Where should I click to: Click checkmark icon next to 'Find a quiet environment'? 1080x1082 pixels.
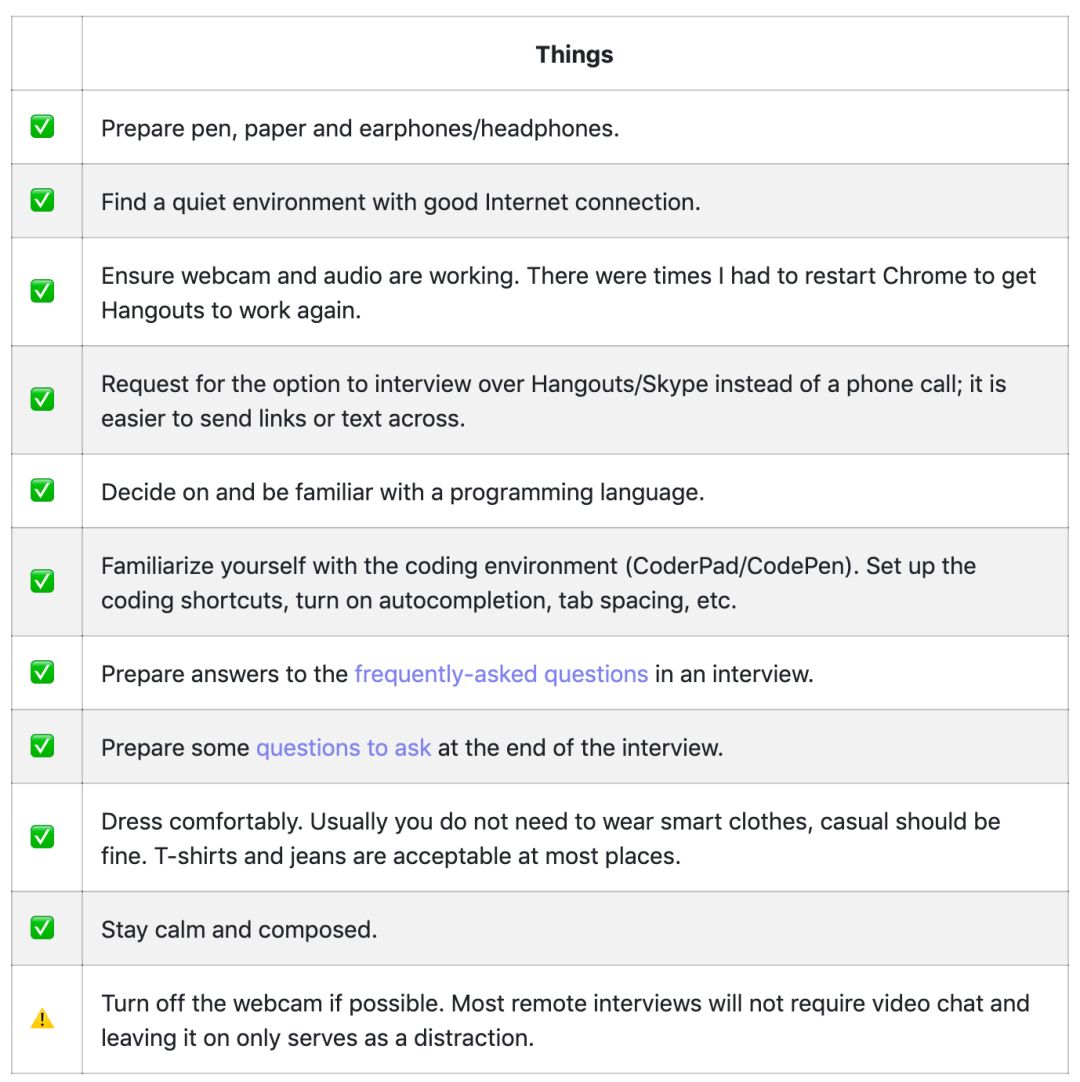click(x=42, y=200)
